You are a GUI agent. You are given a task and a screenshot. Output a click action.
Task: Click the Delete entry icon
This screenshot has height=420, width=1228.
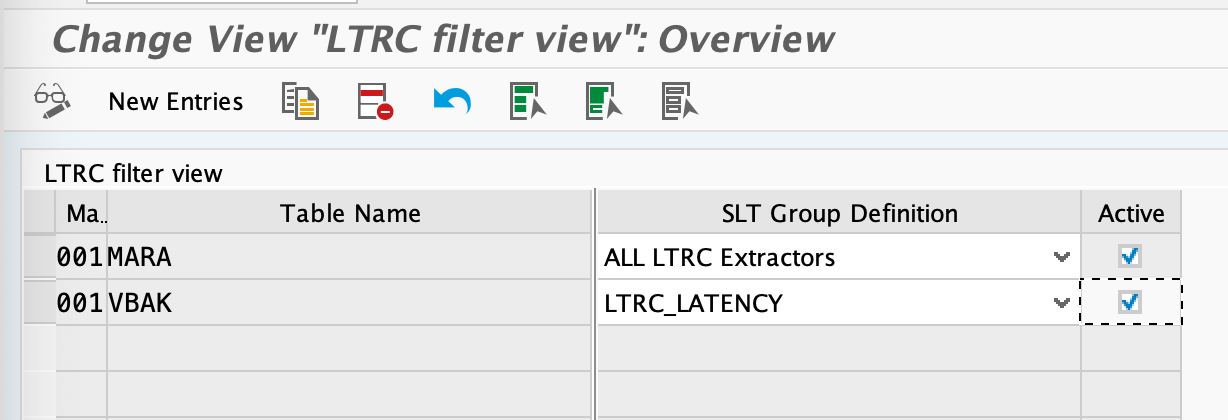375,101
